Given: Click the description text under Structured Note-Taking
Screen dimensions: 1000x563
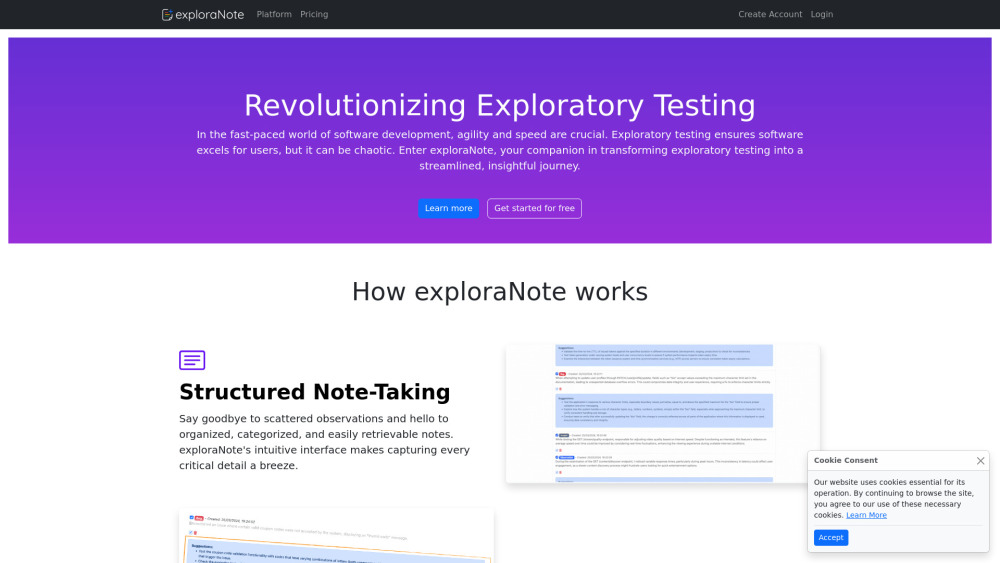Looking at the screenshot, I should (x=324, y=442).
